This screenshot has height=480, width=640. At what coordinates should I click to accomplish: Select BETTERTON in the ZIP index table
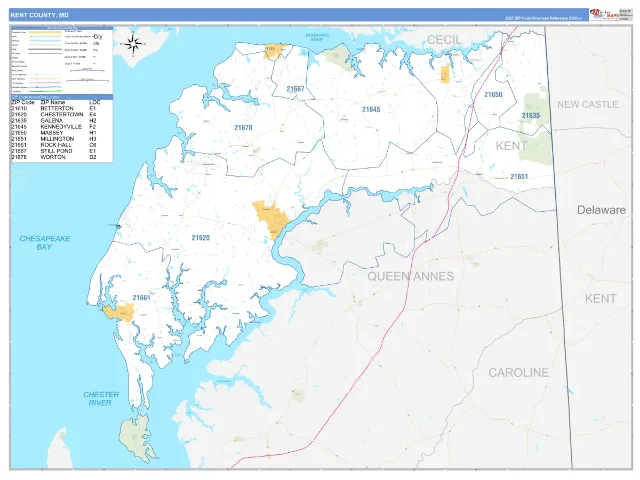pyautogui.click(x=57, y=109)
